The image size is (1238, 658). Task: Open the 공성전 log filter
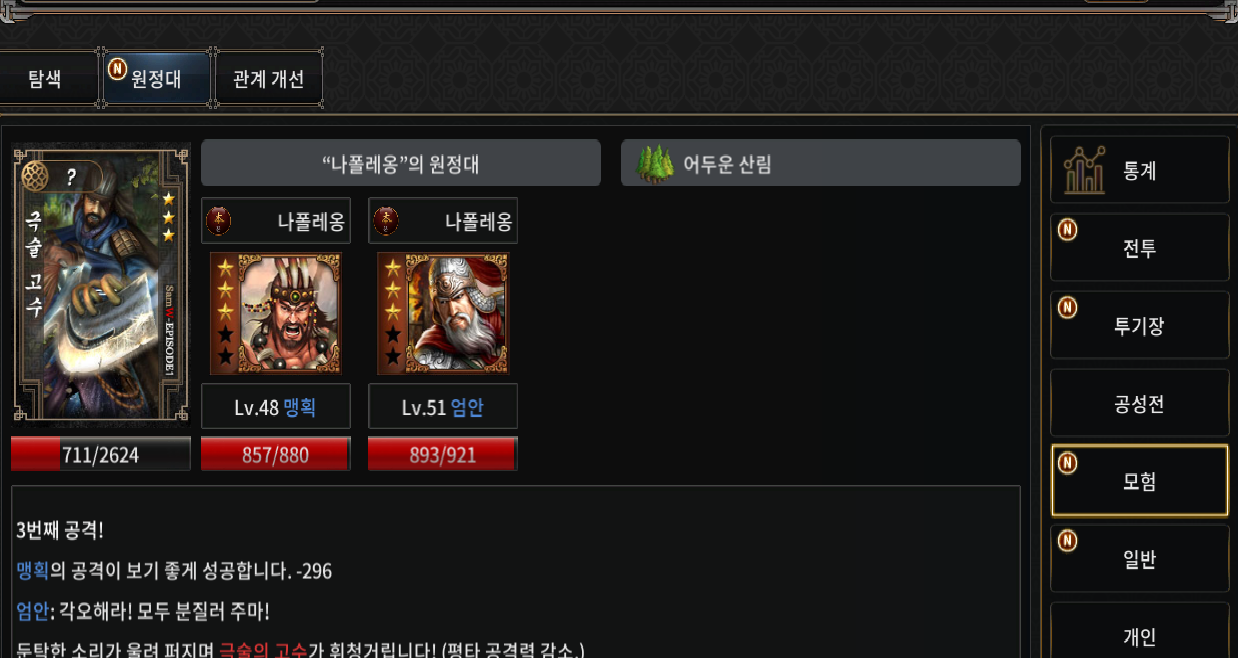1139,403
